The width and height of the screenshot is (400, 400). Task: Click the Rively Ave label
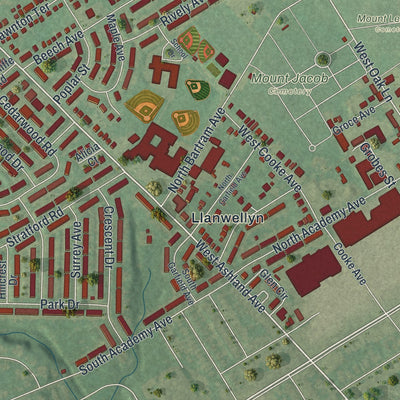click(183, 13)
